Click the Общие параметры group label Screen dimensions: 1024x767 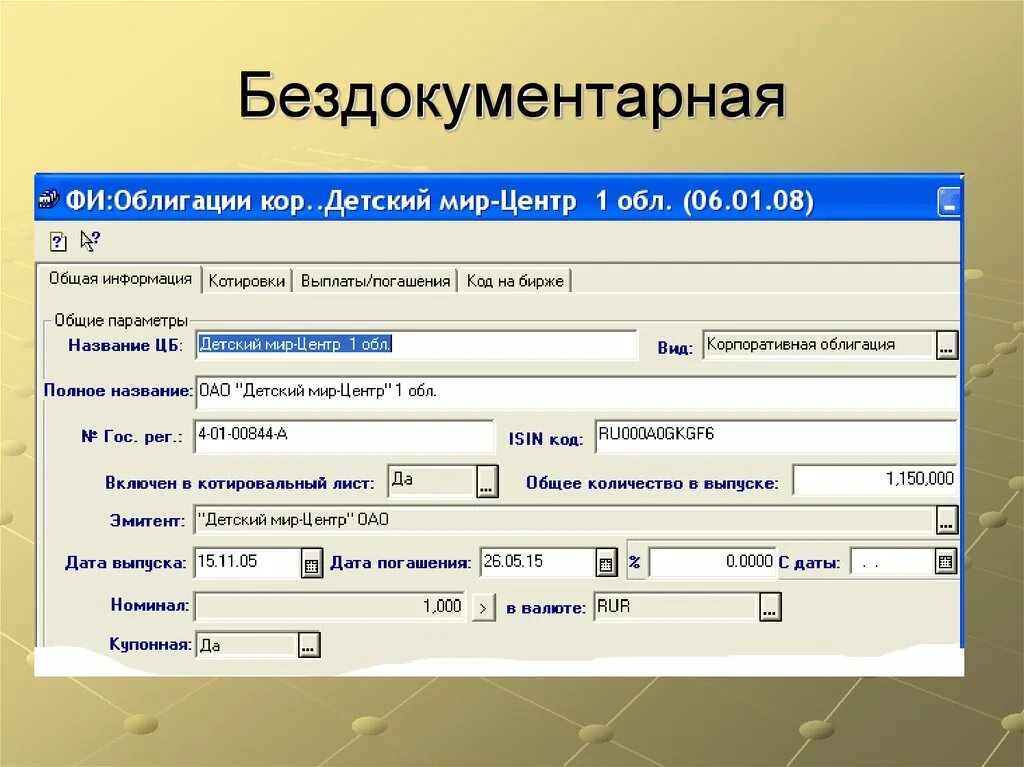point(121,320)
